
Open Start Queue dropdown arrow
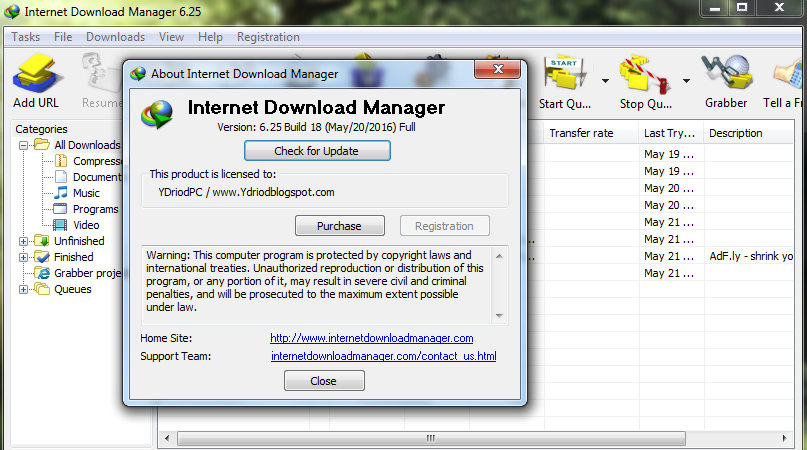tap(605, 81)
